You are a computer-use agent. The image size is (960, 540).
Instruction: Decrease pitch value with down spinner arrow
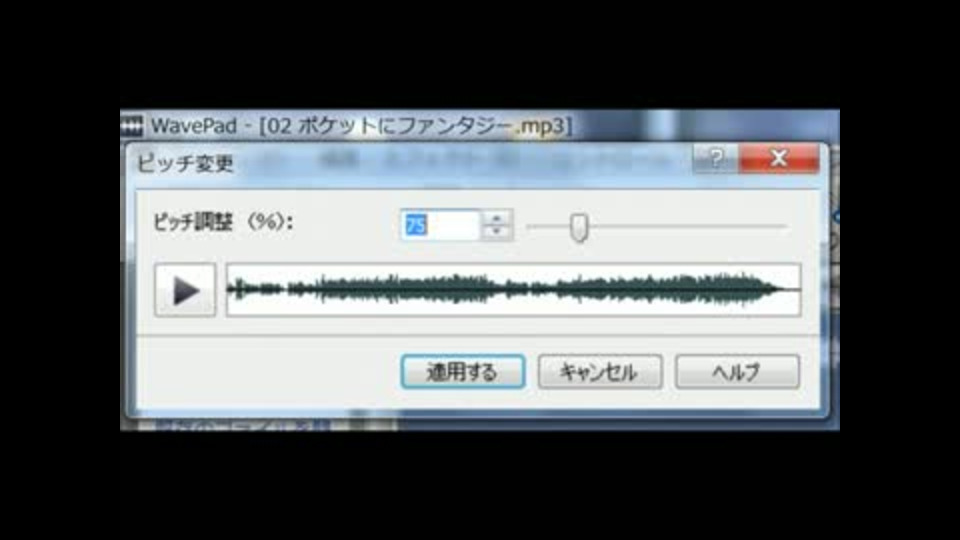[497, 233]
